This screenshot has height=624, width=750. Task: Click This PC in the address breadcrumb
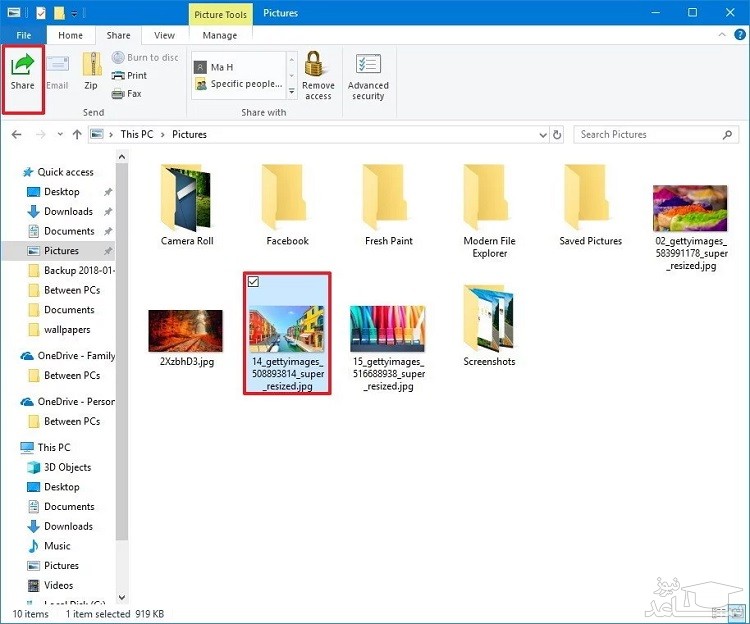(137, 134)
